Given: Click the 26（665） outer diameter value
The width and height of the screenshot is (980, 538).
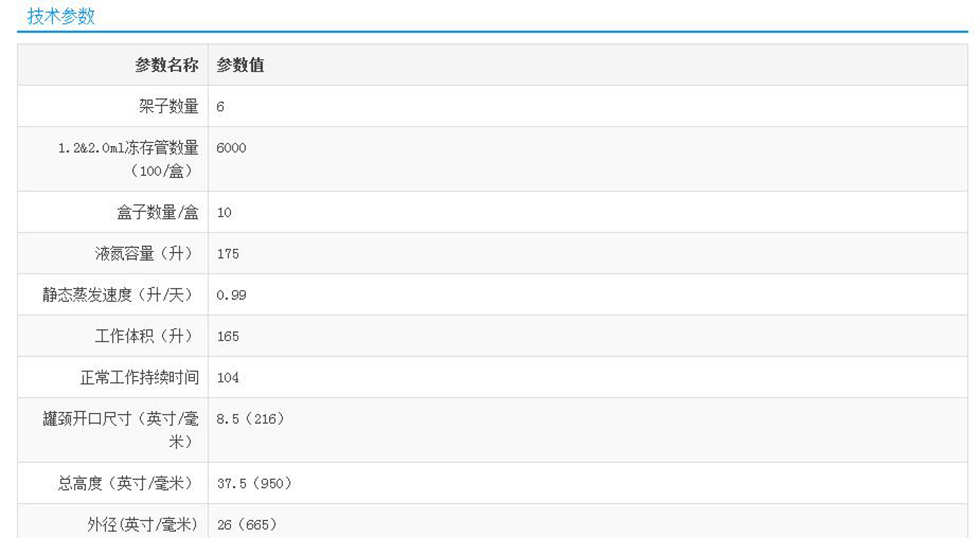Looking at the screenshot, I should [x=246, y=524].
